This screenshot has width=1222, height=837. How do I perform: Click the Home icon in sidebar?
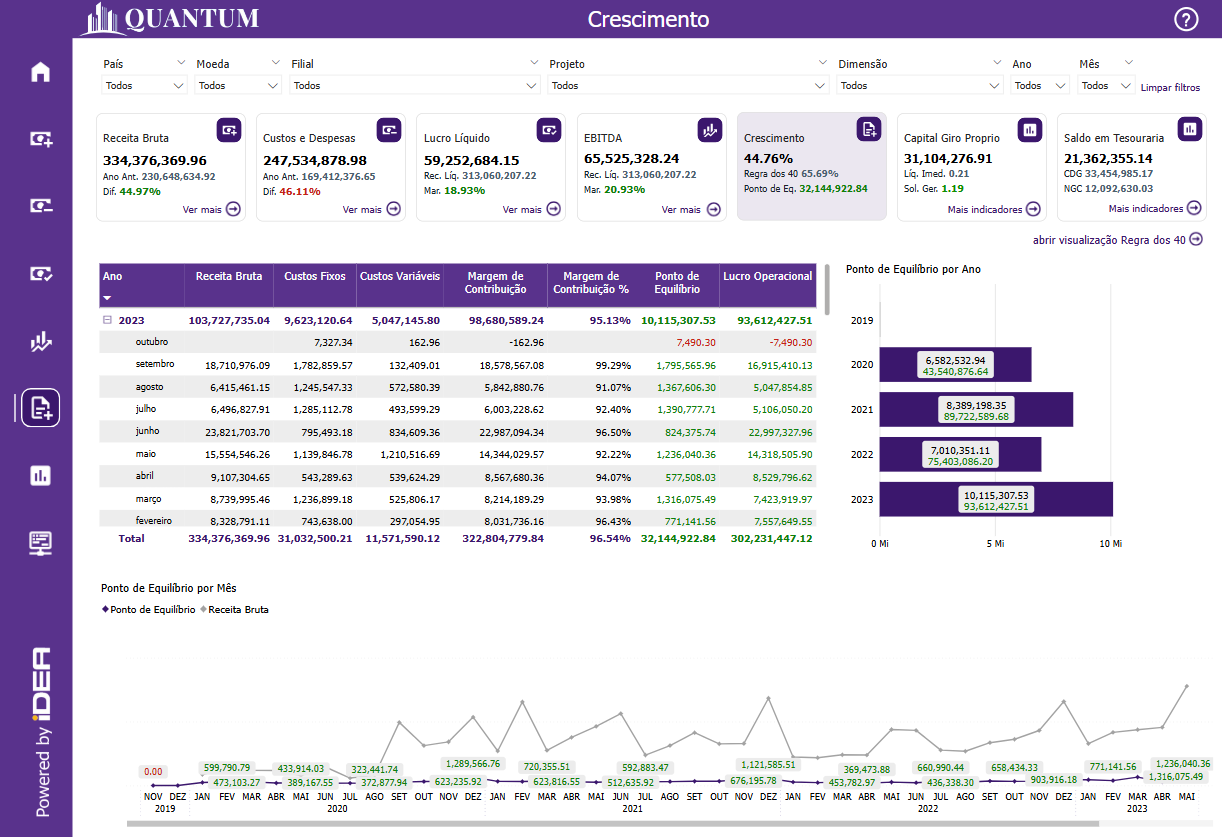pyautogui.click(x=40, y=72)
